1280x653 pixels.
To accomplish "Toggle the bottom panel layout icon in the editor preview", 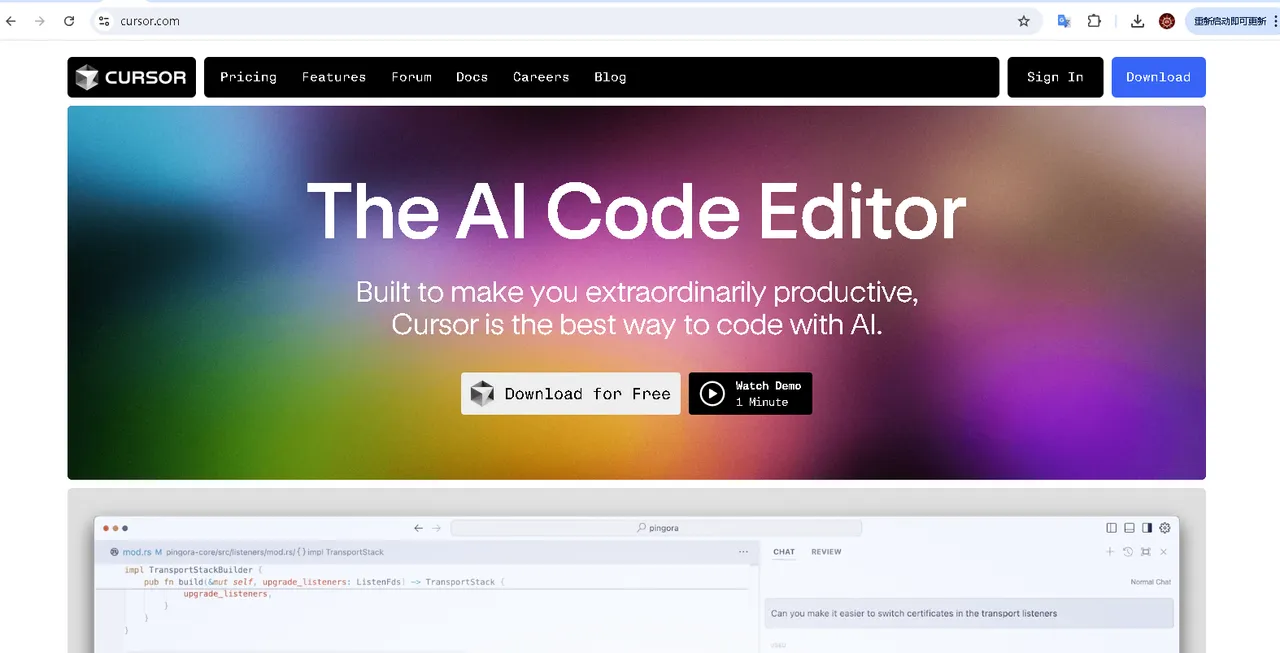I will [x=1130, y=528].
